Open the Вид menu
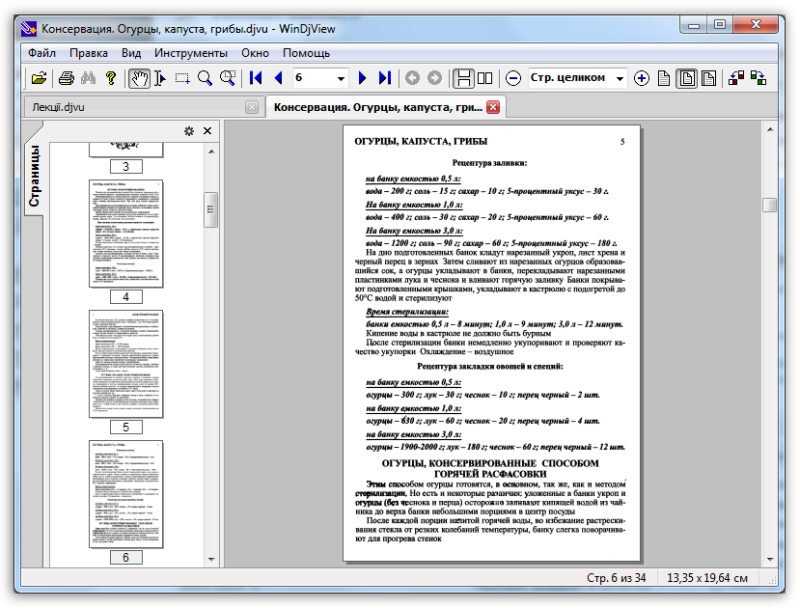800x608 pixels. click(131, 53)
